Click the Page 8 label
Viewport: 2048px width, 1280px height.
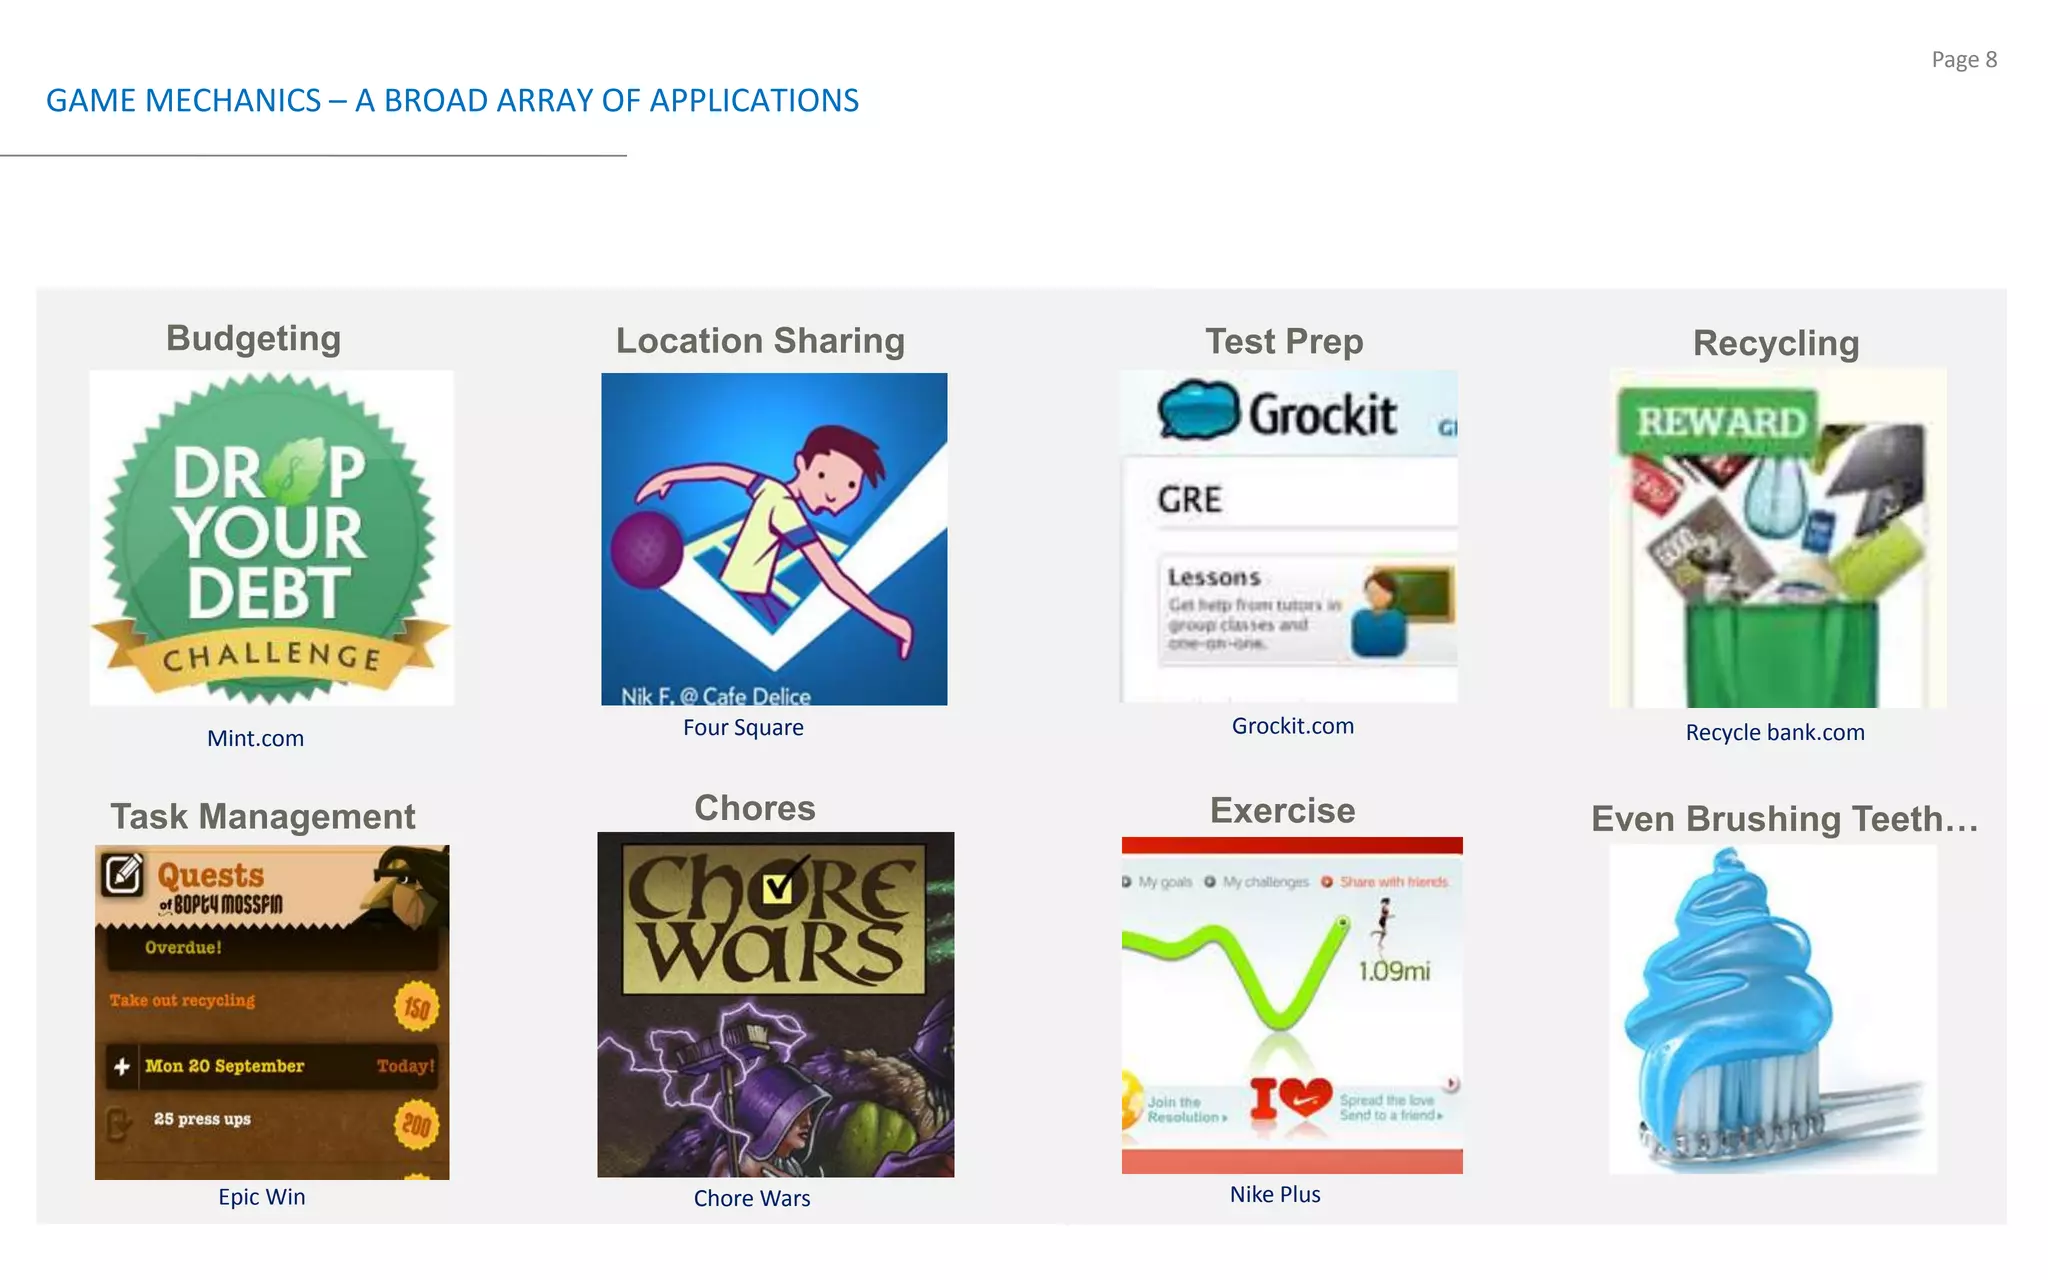pyautogui.click(x=1964, y=59)
